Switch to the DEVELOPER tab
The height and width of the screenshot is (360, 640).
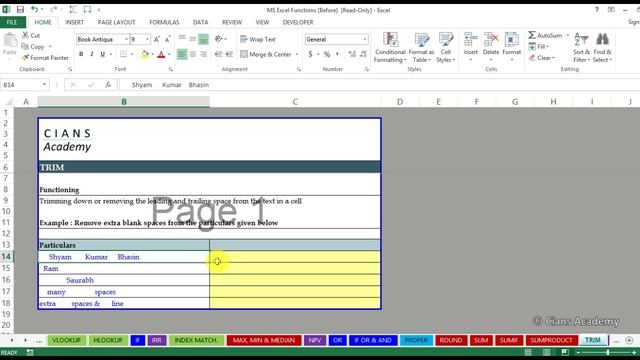click(x=298, y=22)
